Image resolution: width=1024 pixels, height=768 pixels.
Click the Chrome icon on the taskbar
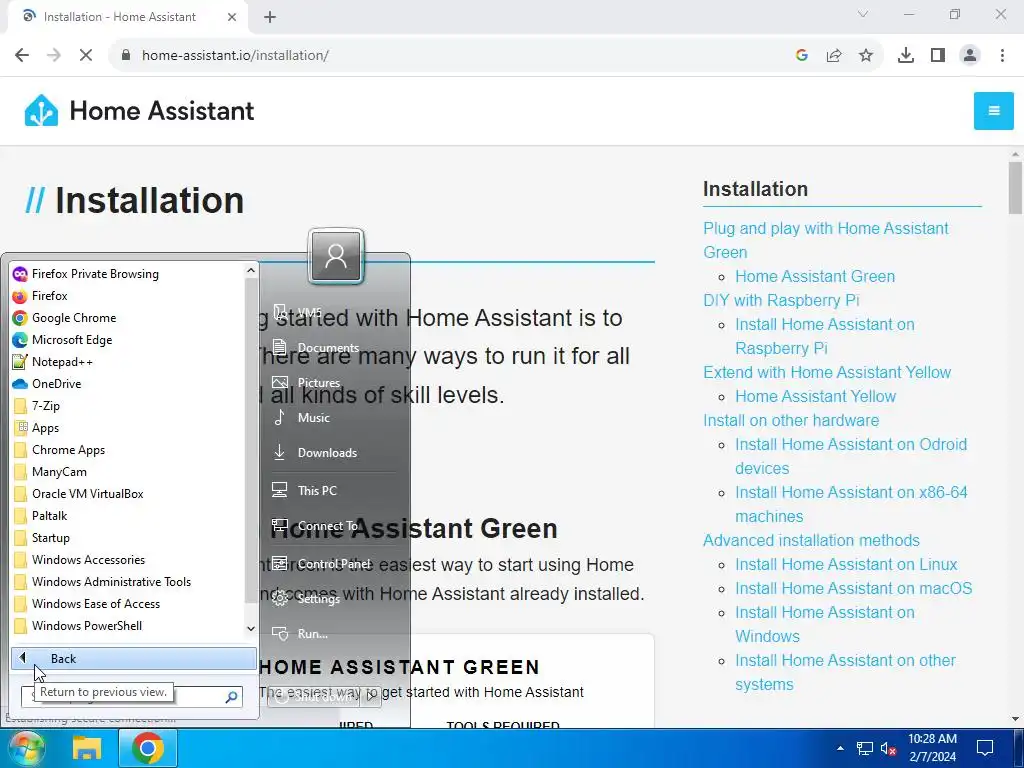click(x=148, y=748)
